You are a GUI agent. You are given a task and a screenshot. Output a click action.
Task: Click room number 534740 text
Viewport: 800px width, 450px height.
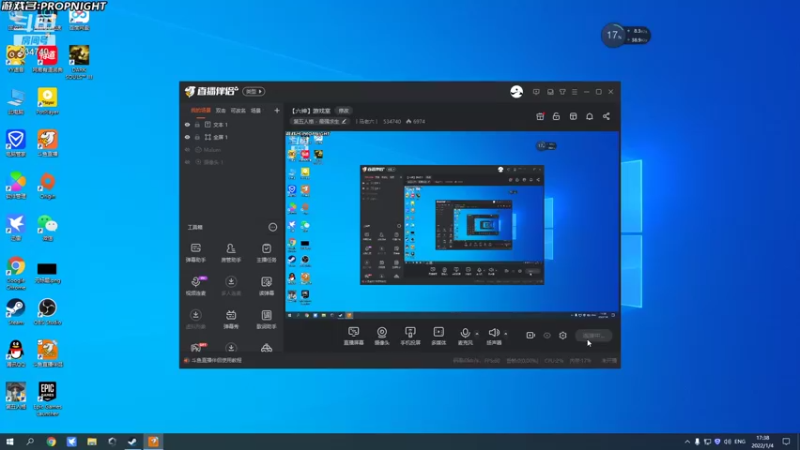pos(392,121)
